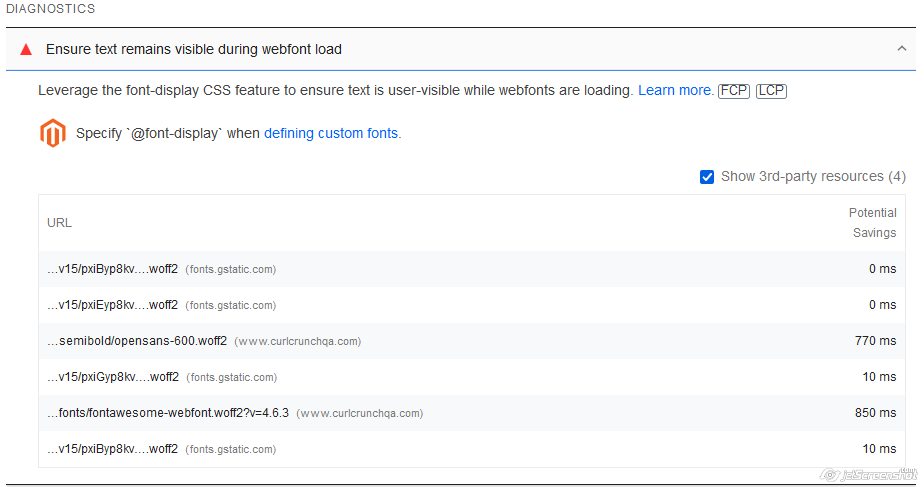The image size is (924, 487).
Task: Uncheck the Show 3rd-party resources checkbox
Action: [x=708, y=177]
